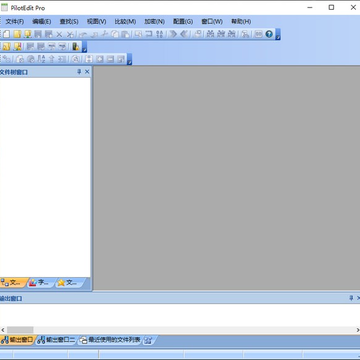The height and width of the screenshot is (360, 360).
Task: Click the Undo arrow icon
Action: tap(83, 34)
